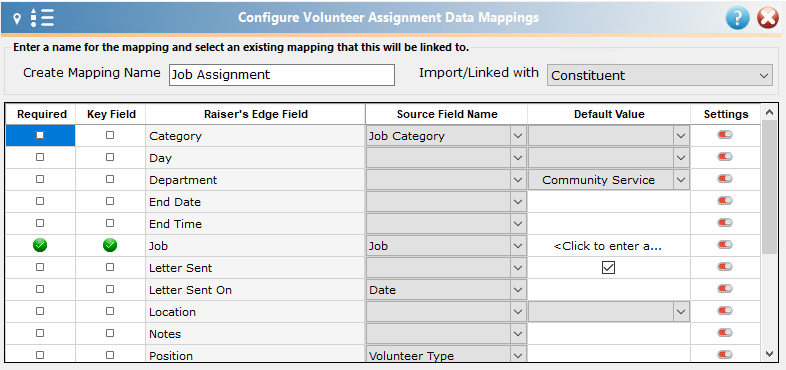Screen dimensions: 786x370
Task: Click green Required checkmark for Job
Action: click(x=40, y=246)
